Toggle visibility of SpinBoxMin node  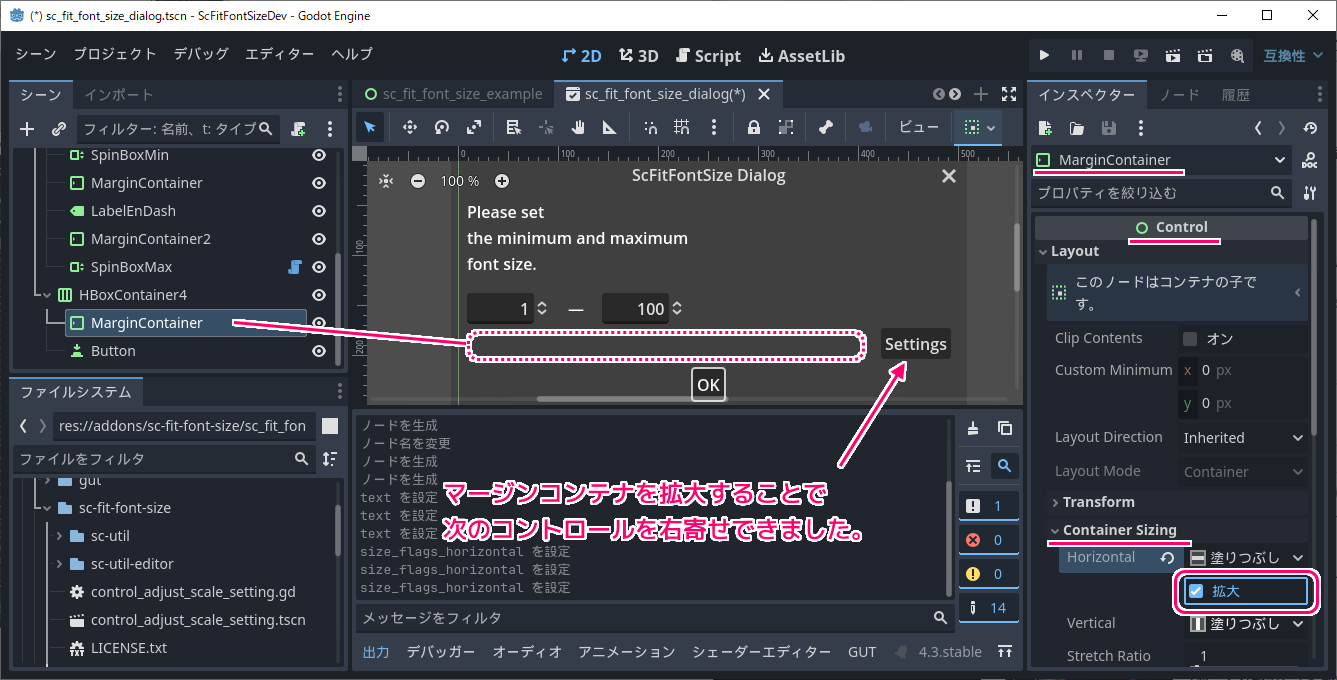(319, 155)
